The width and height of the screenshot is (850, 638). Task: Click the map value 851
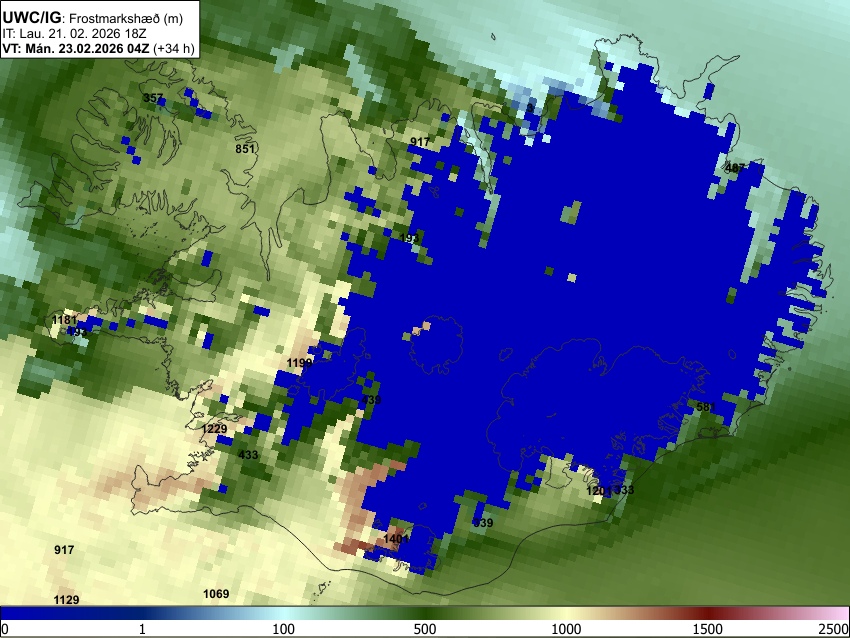click(245, 149)
